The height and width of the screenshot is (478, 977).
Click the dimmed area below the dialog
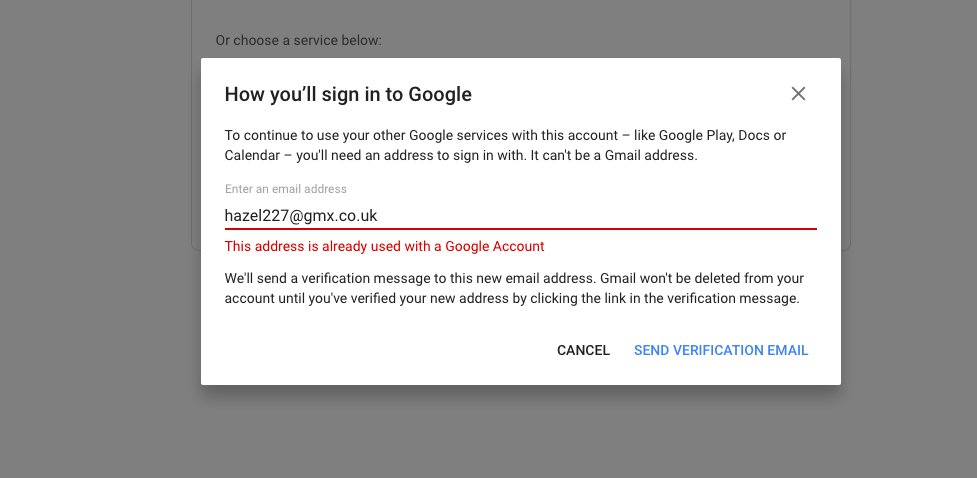(520, 431)
